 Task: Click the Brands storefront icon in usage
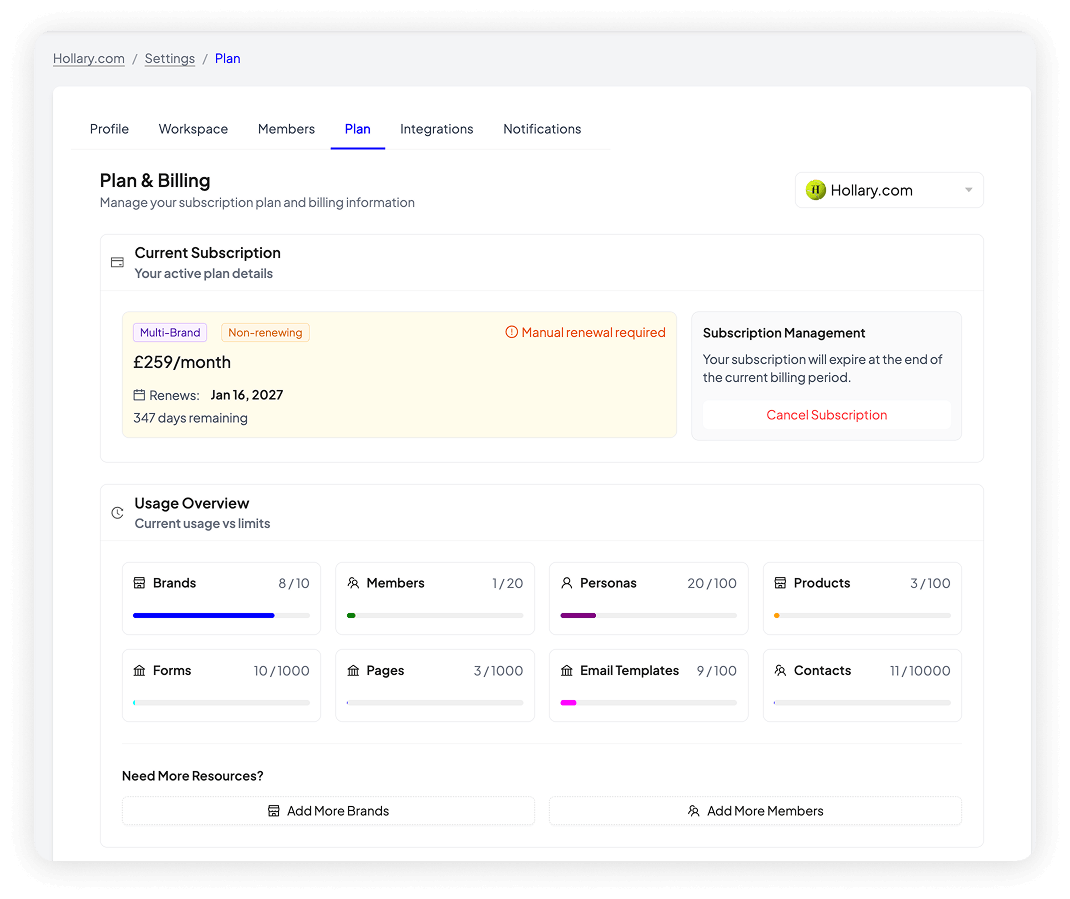(x=139, y=583)
